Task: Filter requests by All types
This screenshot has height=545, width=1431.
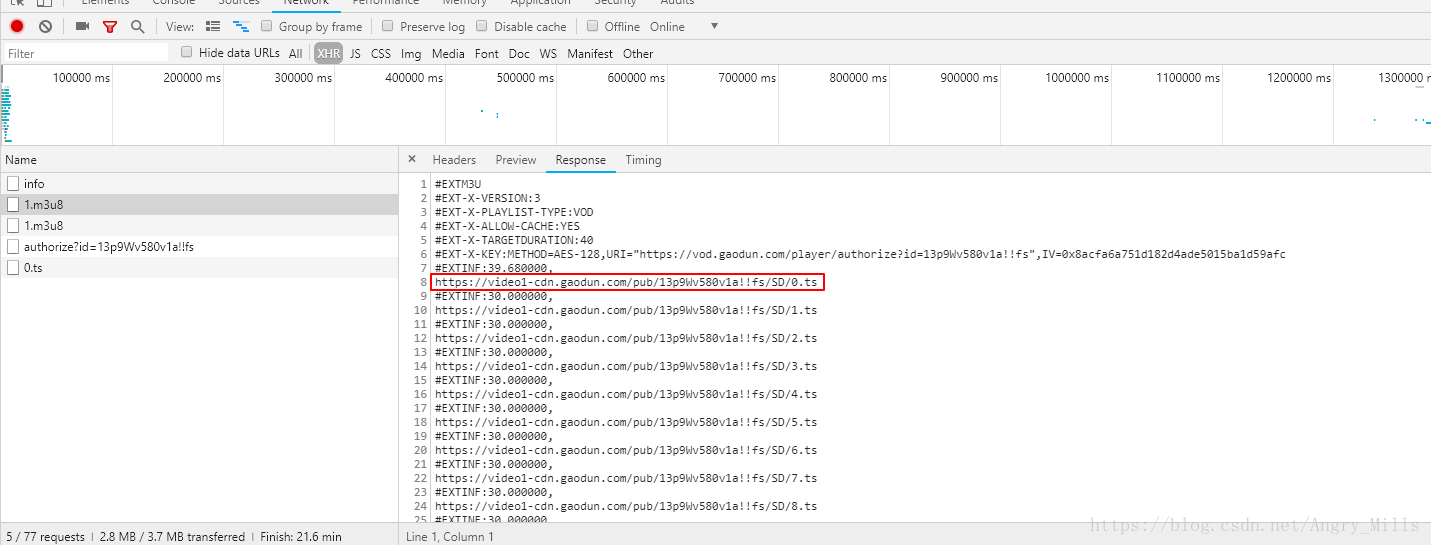Action: coord(295,54)
